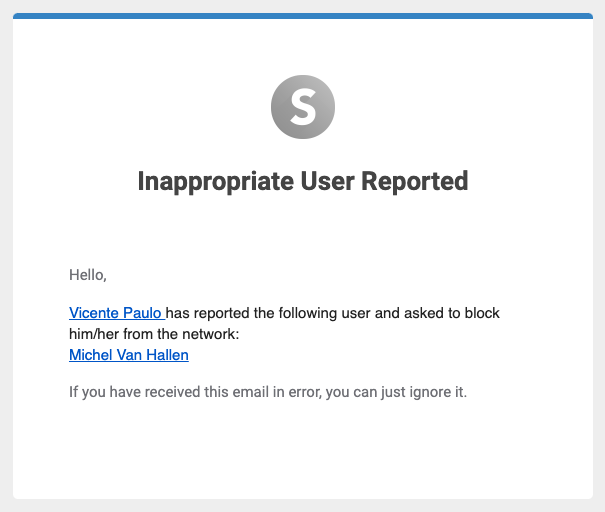Open Michel Van Hallen's profile link
This screenshot has width=605, height=512.
tap(129, 355)
